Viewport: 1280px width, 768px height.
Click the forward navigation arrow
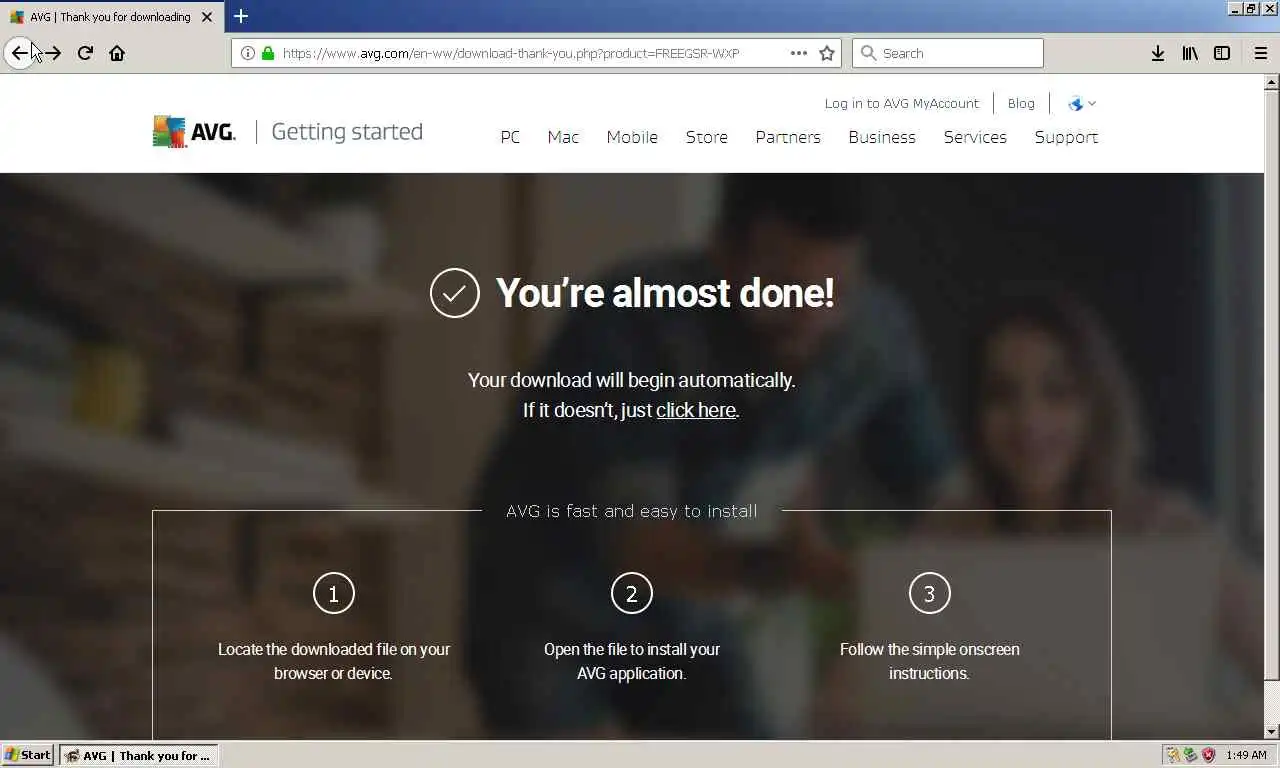(53, 53)
